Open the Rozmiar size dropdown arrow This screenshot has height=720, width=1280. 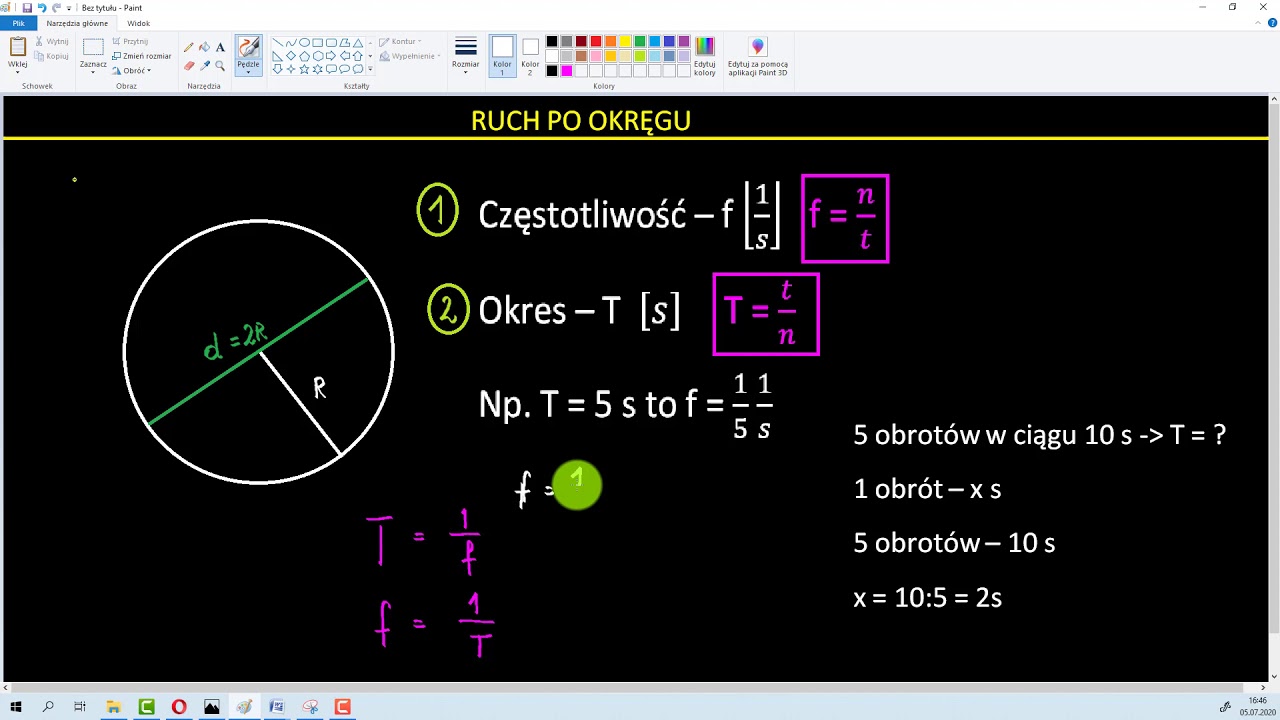click(x=465, y=72)
